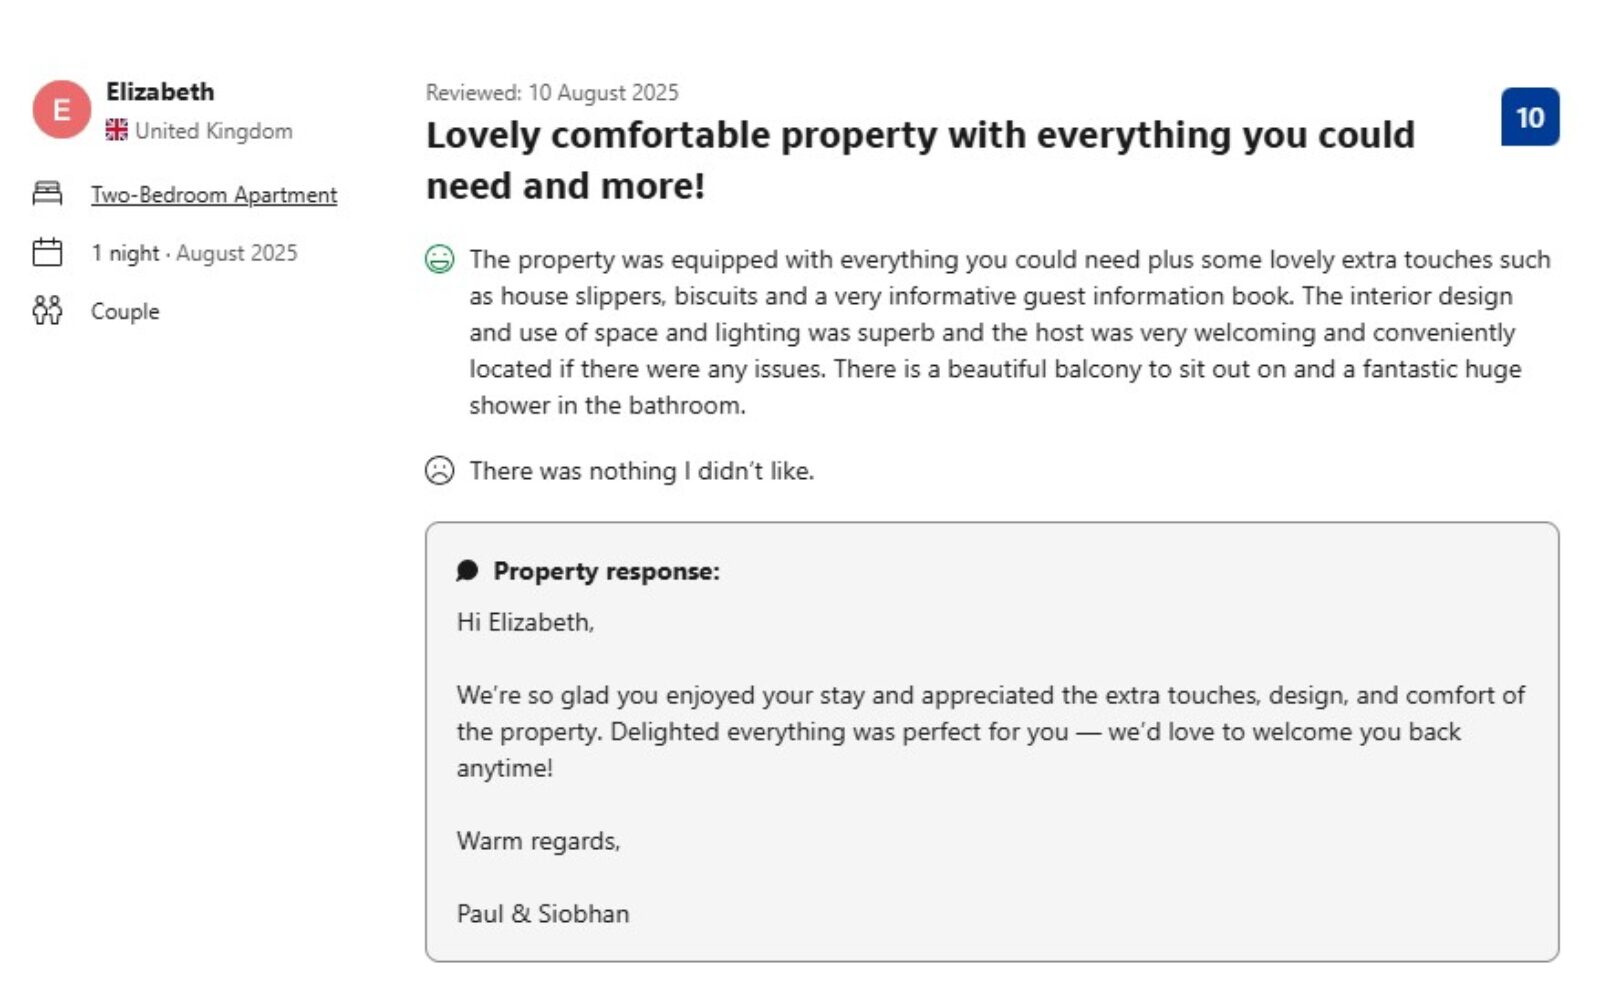The width and height of the screenshot is (1600, 999).
Task: Click the couple travellers icon
Action: pos(47,311)
